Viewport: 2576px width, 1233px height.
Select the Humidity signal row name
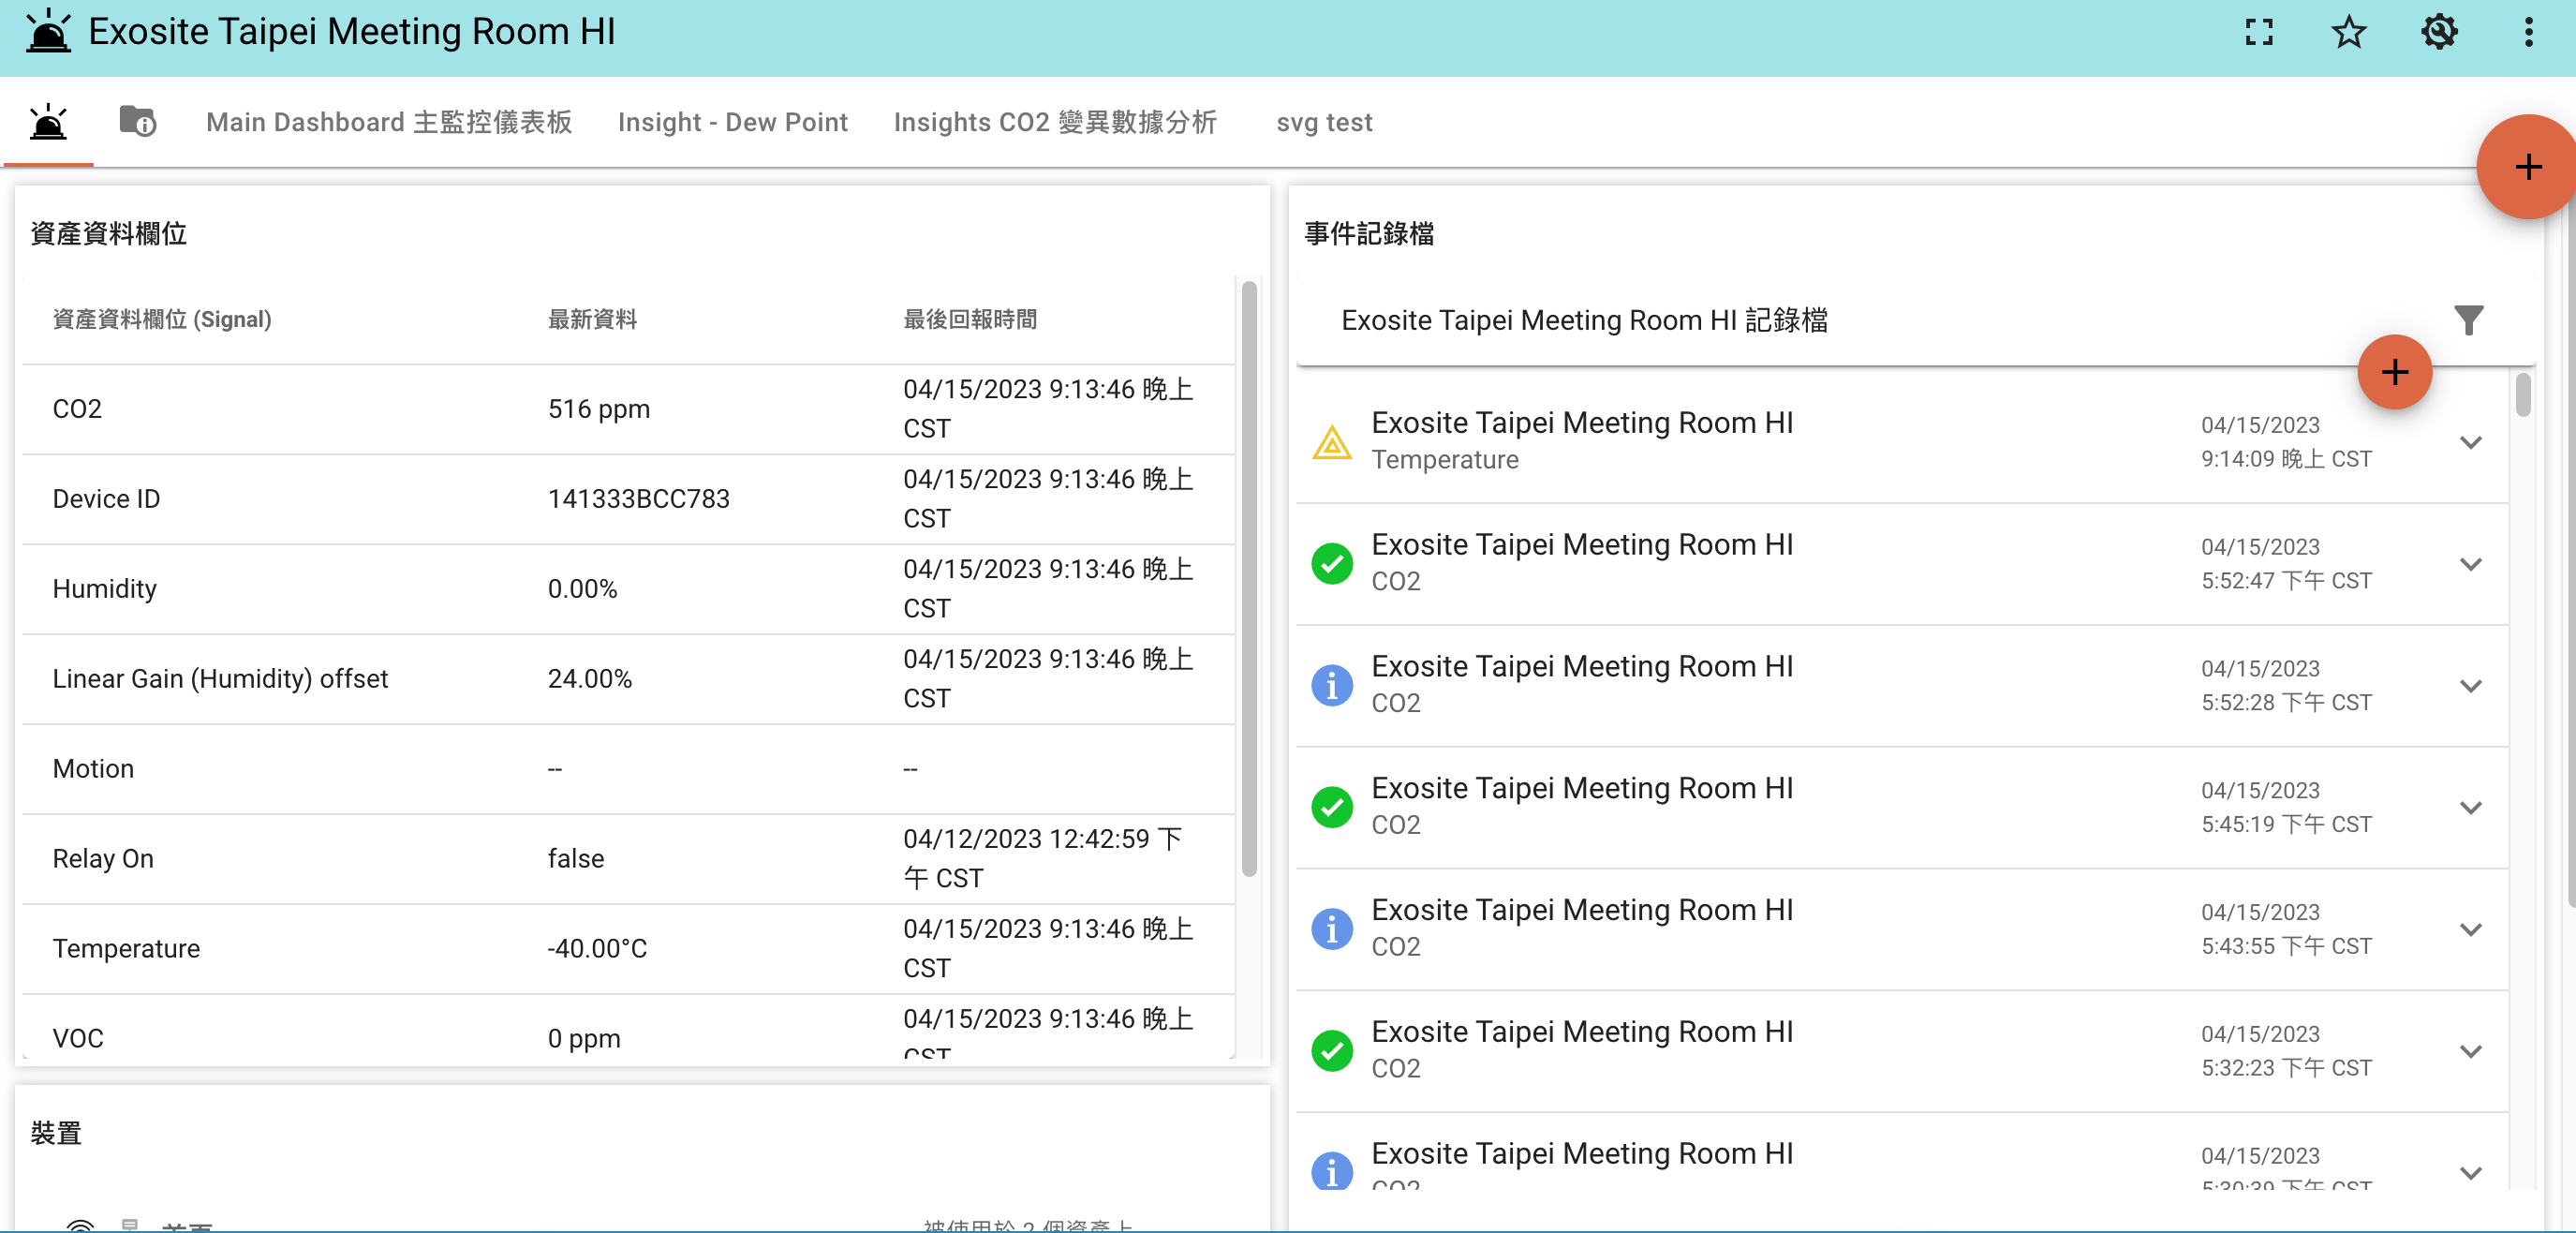pyautogui.click(x=105, y=589)
